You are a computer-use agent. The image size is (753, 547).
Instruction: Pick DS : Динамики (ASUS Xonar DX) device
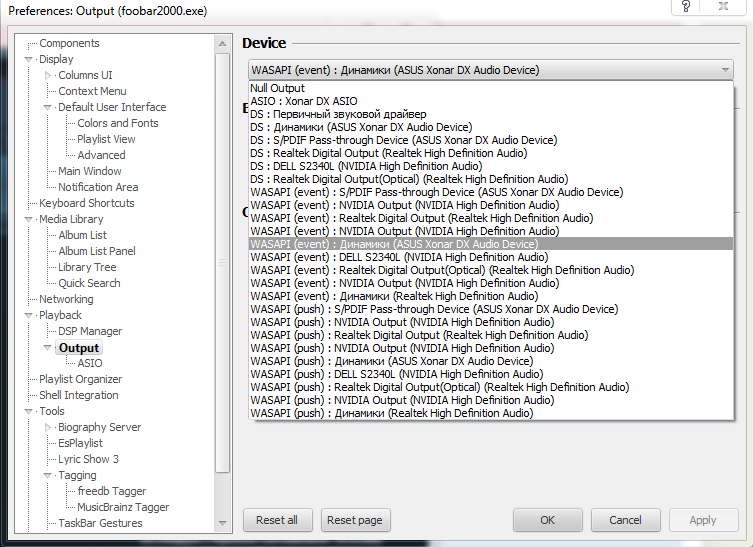361,127
